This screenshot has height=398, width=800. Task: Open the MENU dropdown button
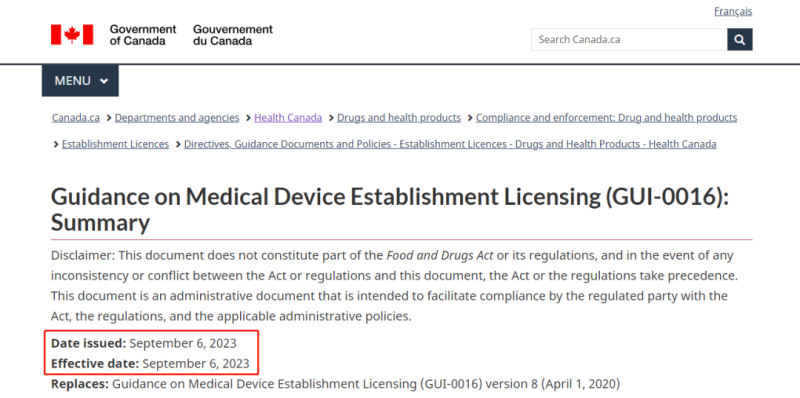coord(80,81)
